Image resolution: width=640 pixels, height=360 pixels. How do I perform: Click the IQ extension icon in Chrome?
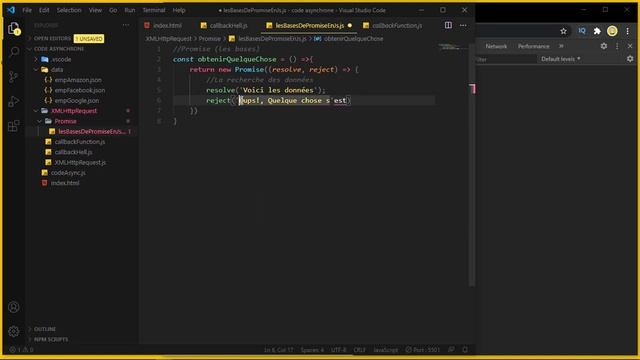tap(582, 31)
